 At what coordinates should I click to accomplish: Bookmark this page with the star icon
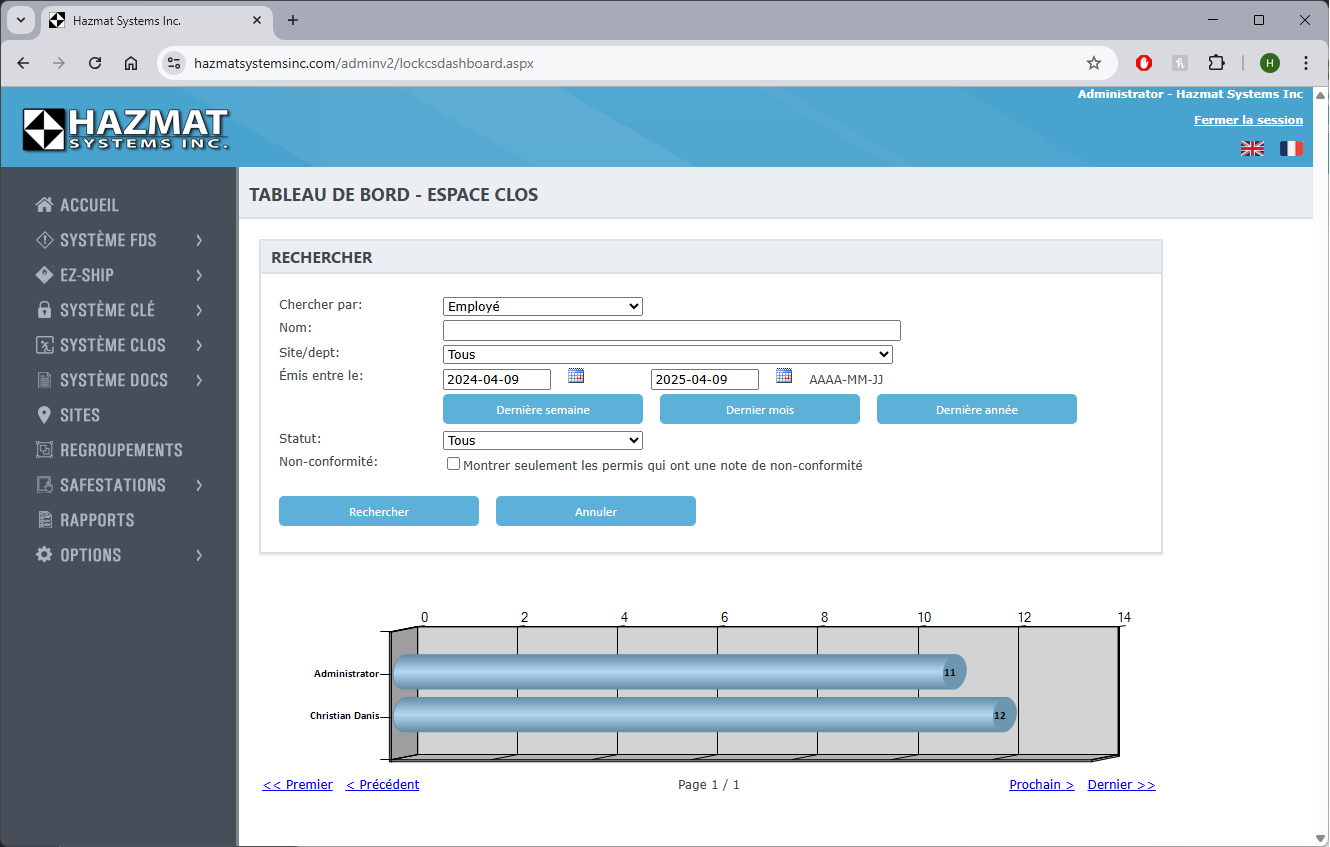coord(1094,63)
